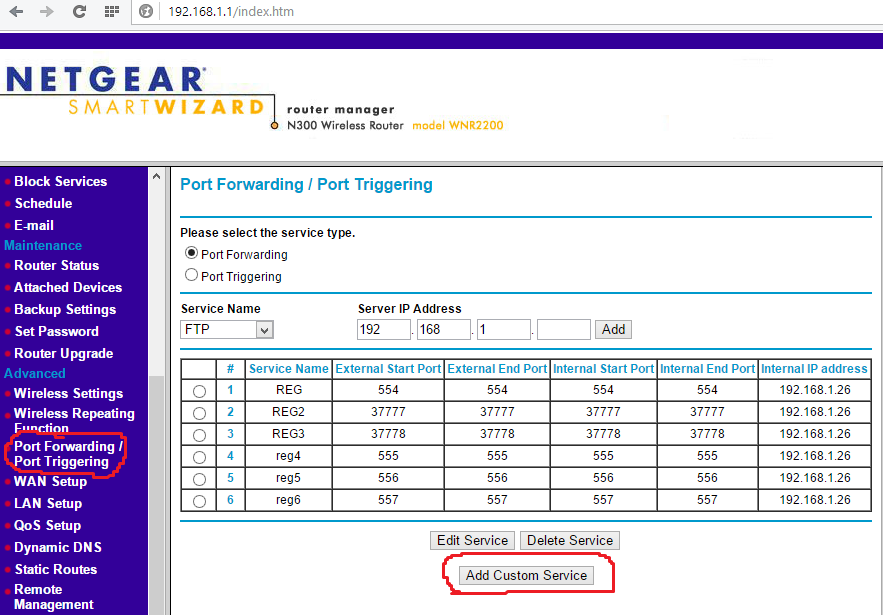Open WAN Setup in sidebar
The width and height of the screenshot is (883, 615).
(x=51, y=482)
